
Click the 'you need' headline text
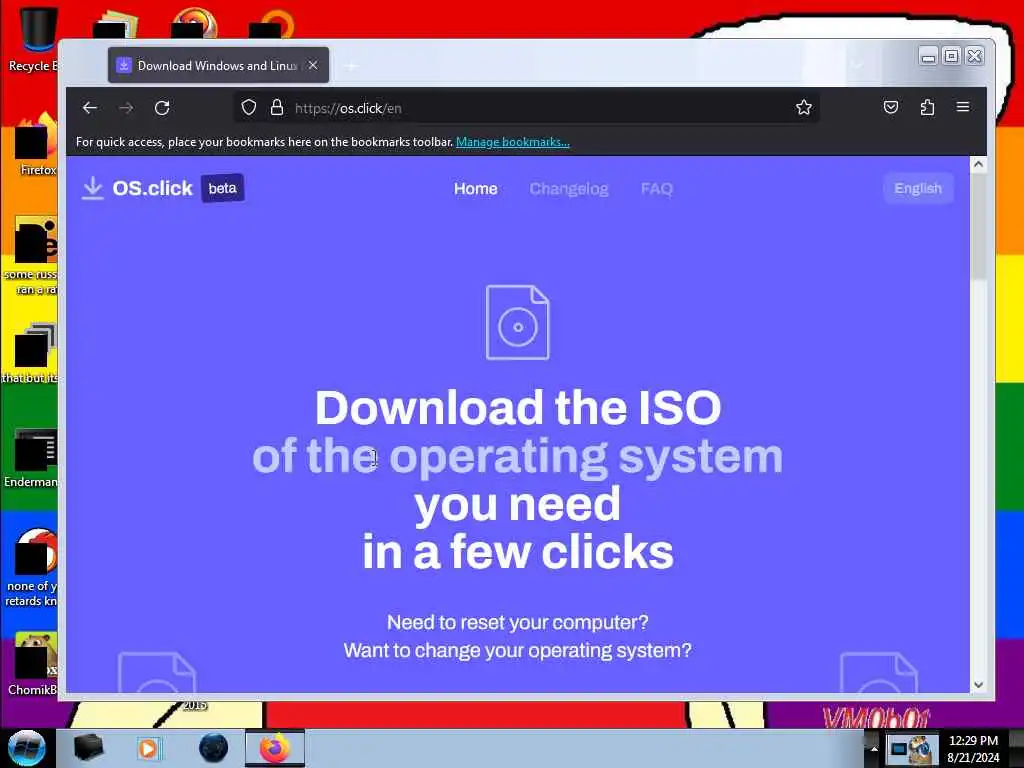tap(518, 505)
